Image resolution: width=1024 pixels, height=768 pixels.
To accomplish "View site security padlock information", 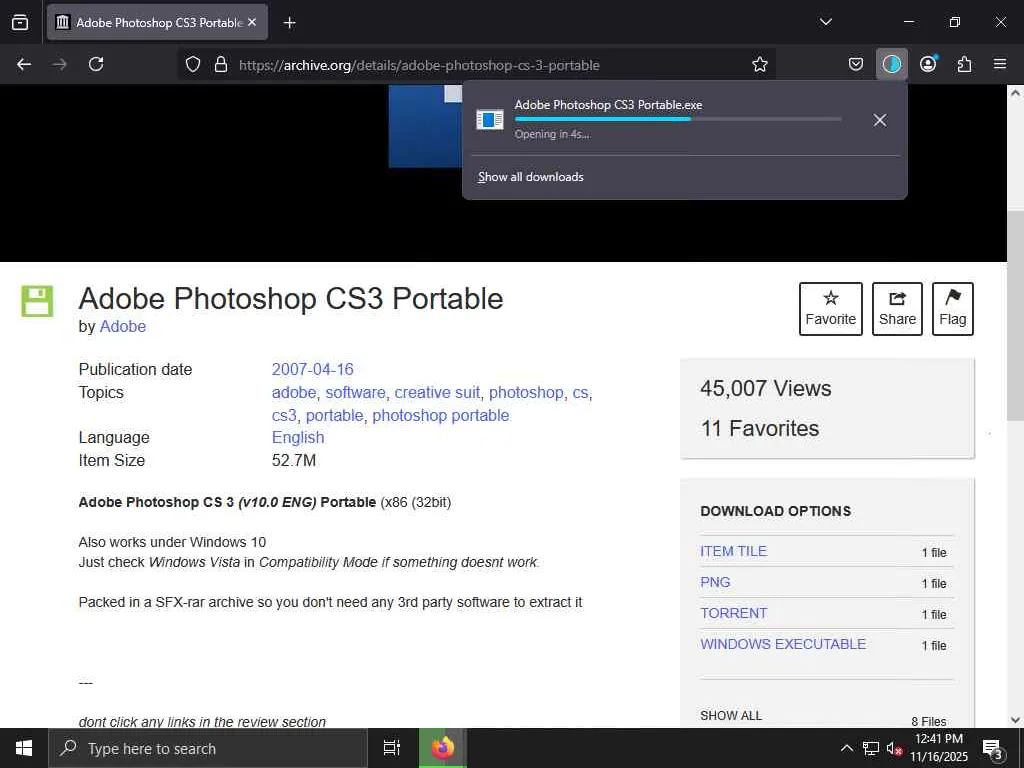I will click(221, 65).
